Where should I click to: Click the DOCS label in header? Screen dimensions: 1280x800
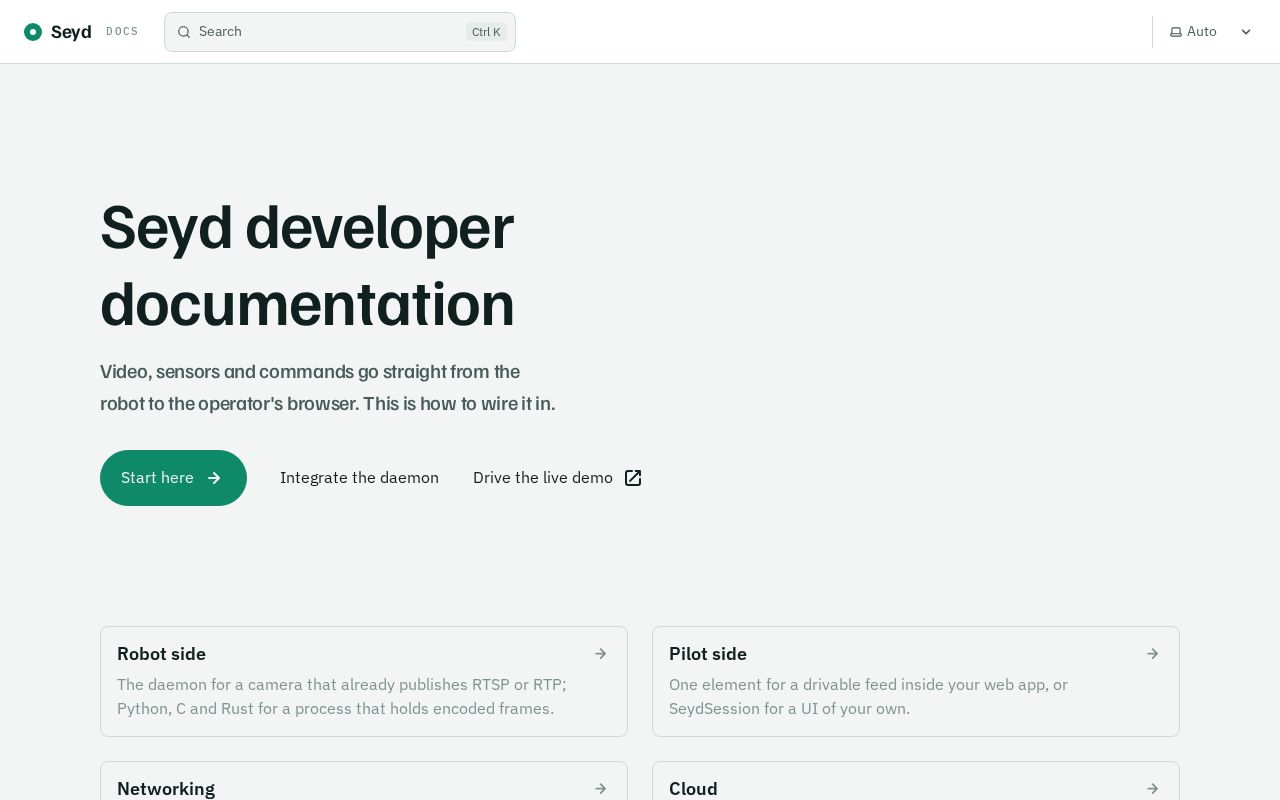click(122, 32)
